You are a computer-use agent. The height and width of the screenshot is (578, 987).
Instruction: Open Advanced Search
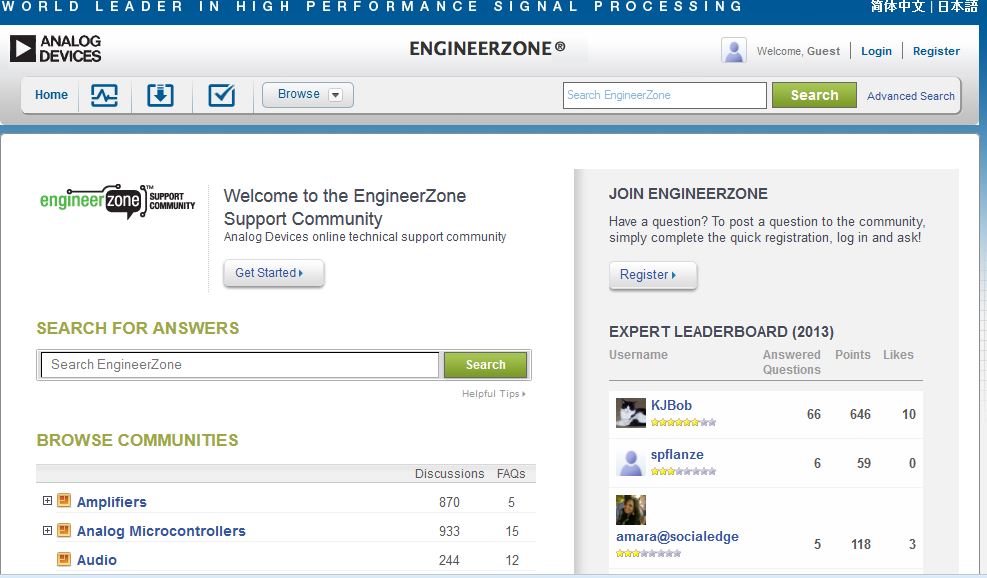pos(910,96)
